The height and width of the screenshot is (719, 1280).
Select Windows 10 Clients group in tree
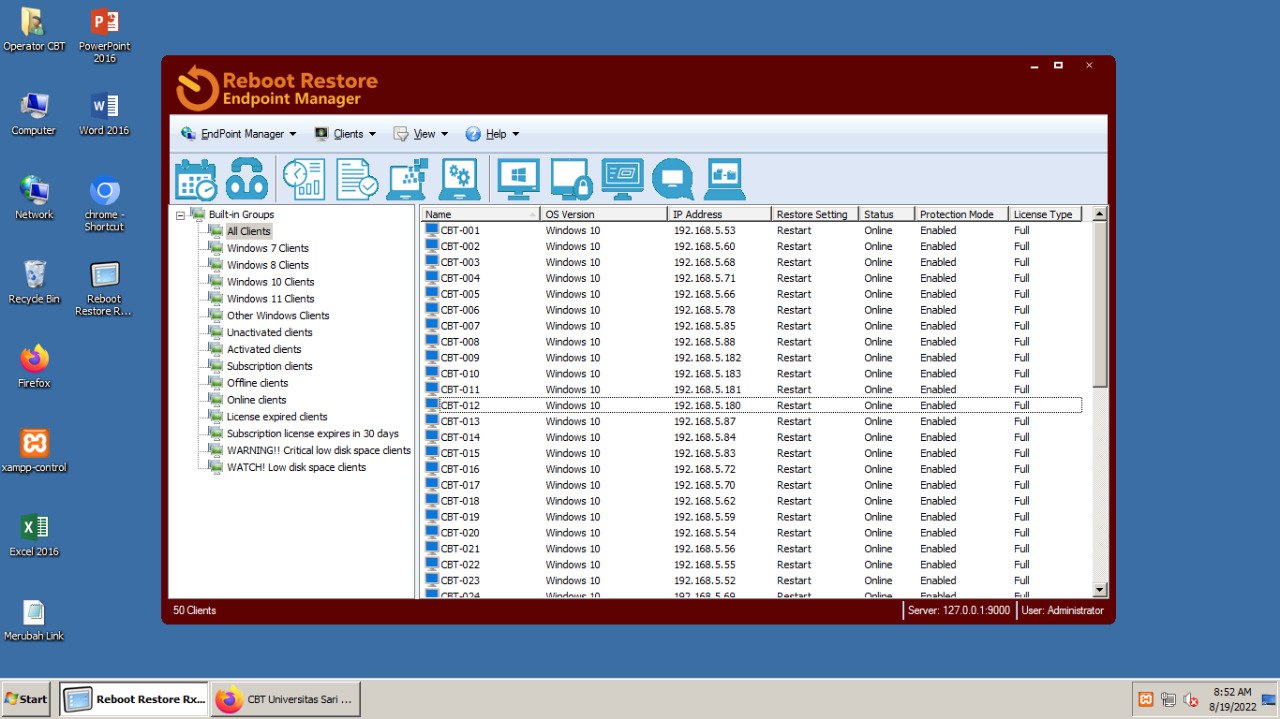pyautogui.click(x=270, y=282)
